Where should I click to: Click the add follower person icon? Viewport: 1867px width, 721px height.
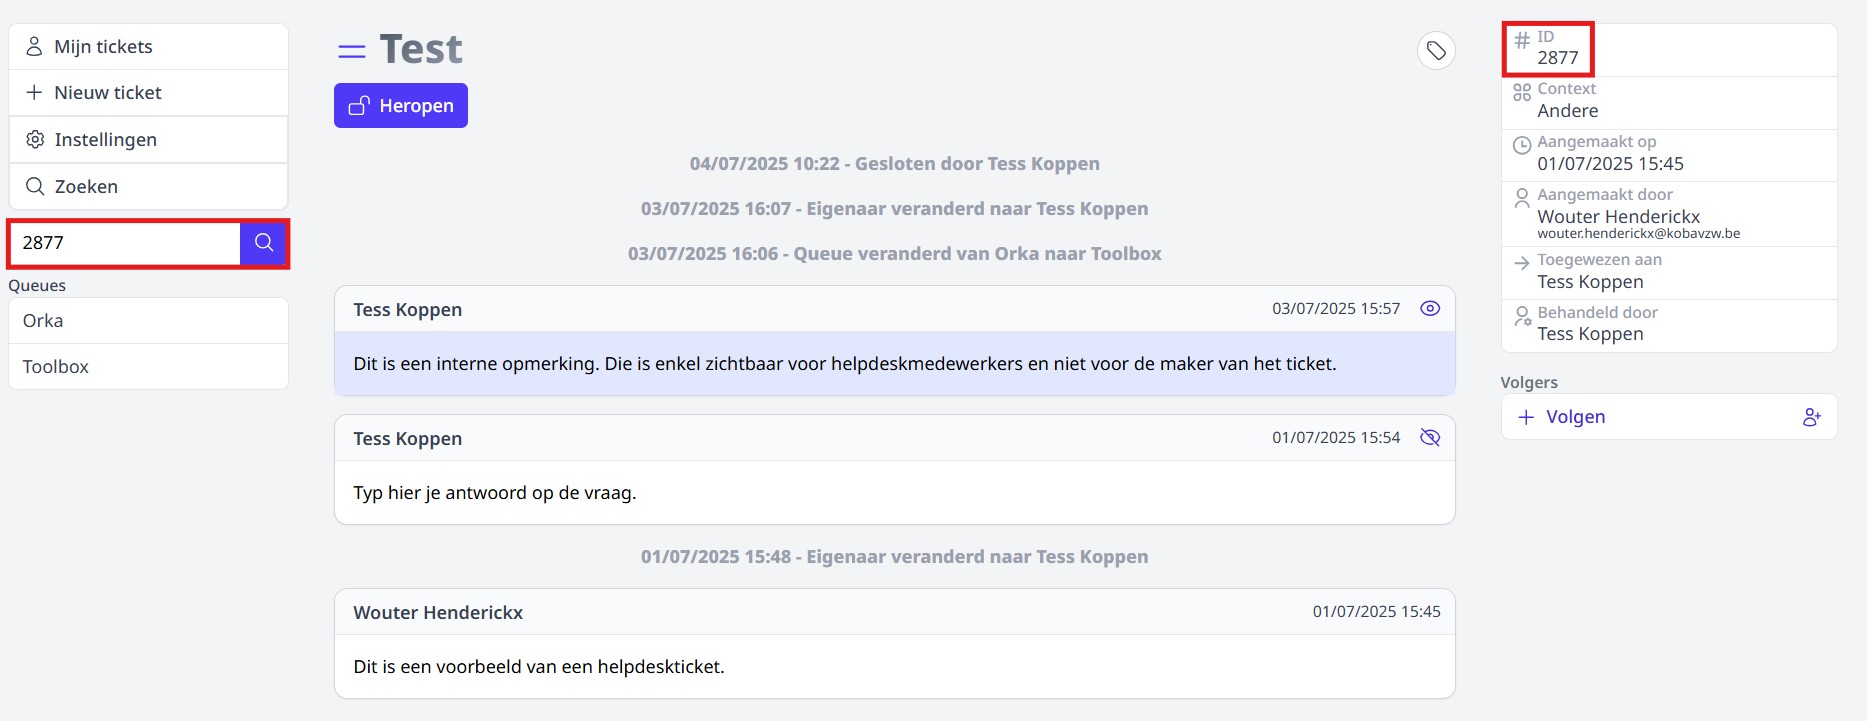tap(1811, 417)
